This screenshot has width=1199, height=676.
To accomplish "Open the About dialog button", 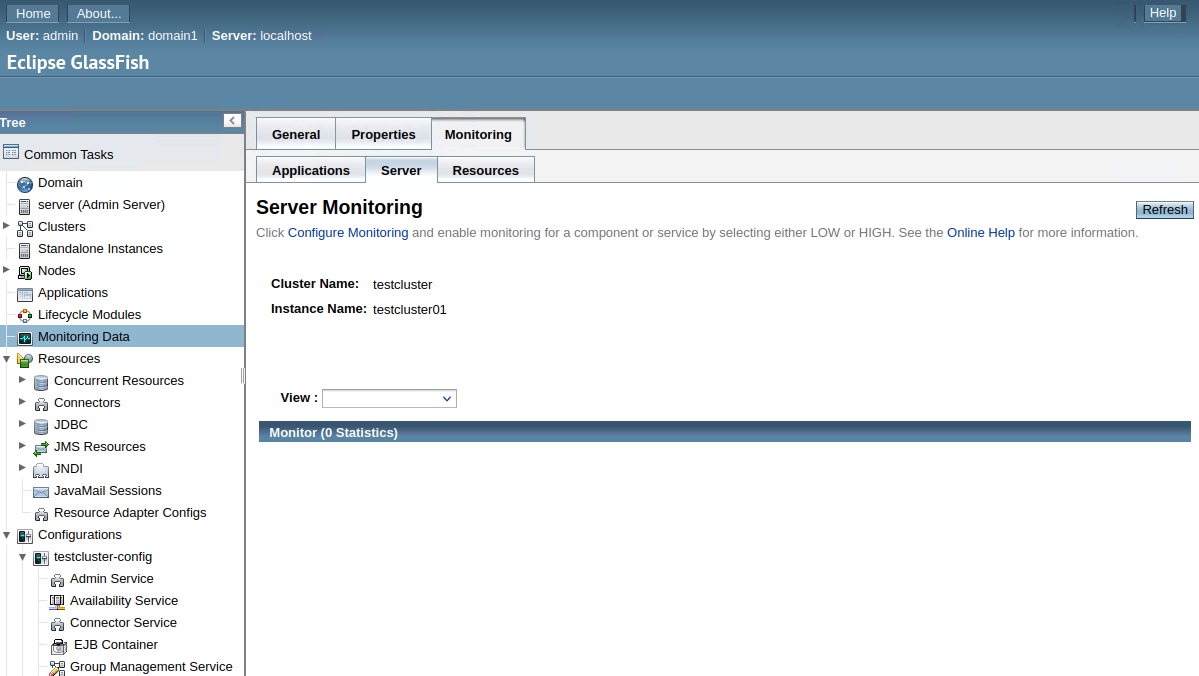I will (x=99, y=14).
